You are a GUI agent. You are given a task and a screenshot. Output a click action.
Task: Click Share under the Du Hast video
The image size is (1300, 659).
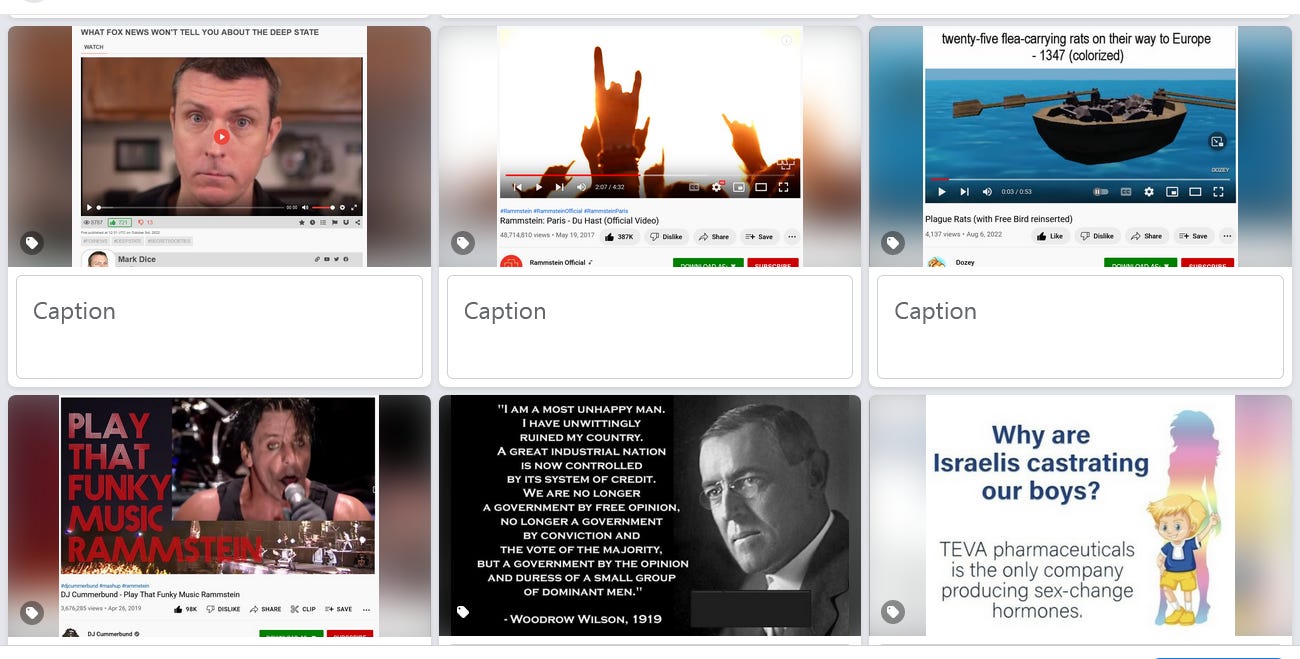point(714,237)
